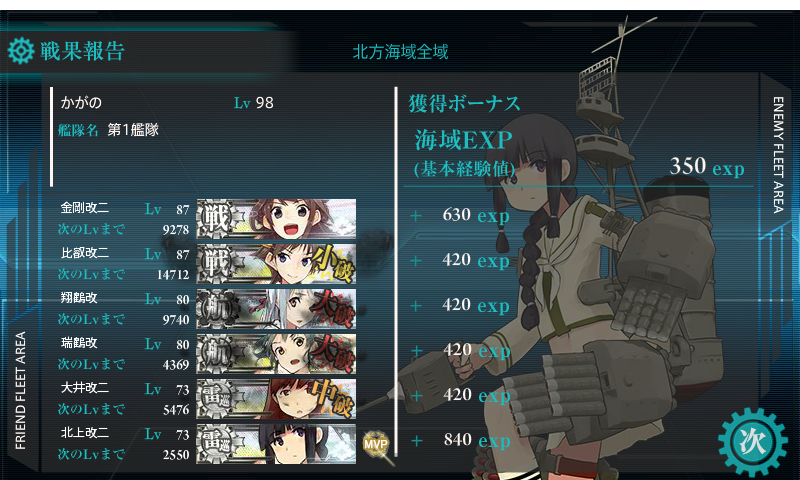Click the 次 gear button to proceed

pyautogui.click(x=753, y=442)
